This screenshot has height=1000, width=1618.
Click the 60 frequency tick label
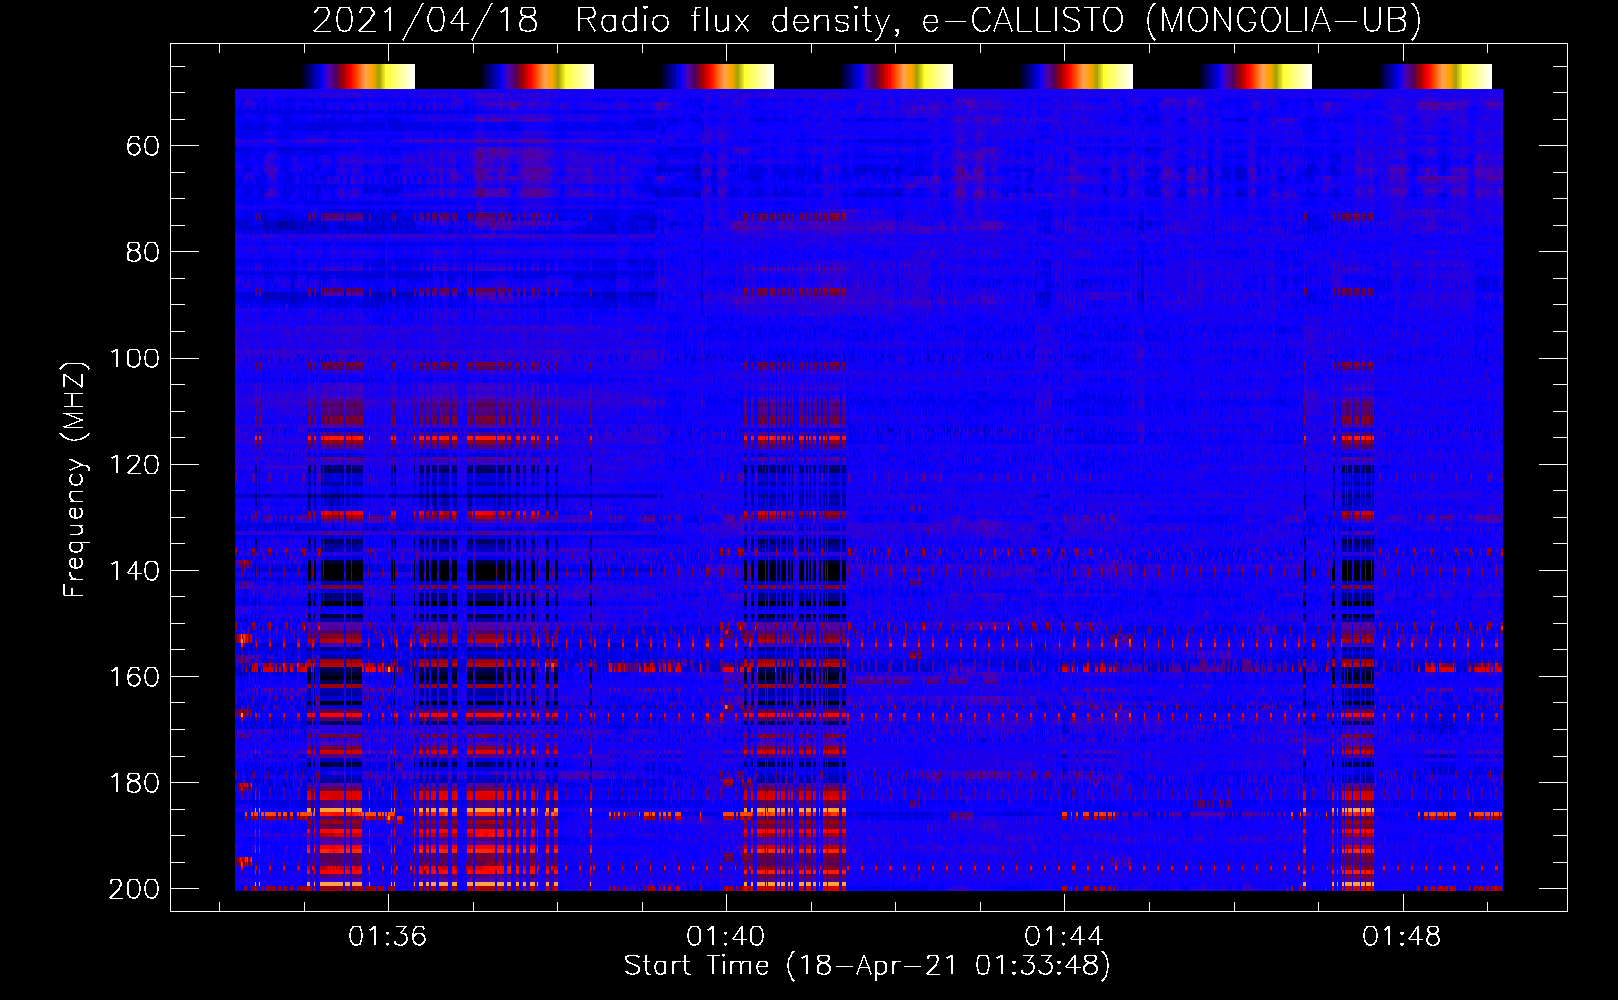point(143,147)
